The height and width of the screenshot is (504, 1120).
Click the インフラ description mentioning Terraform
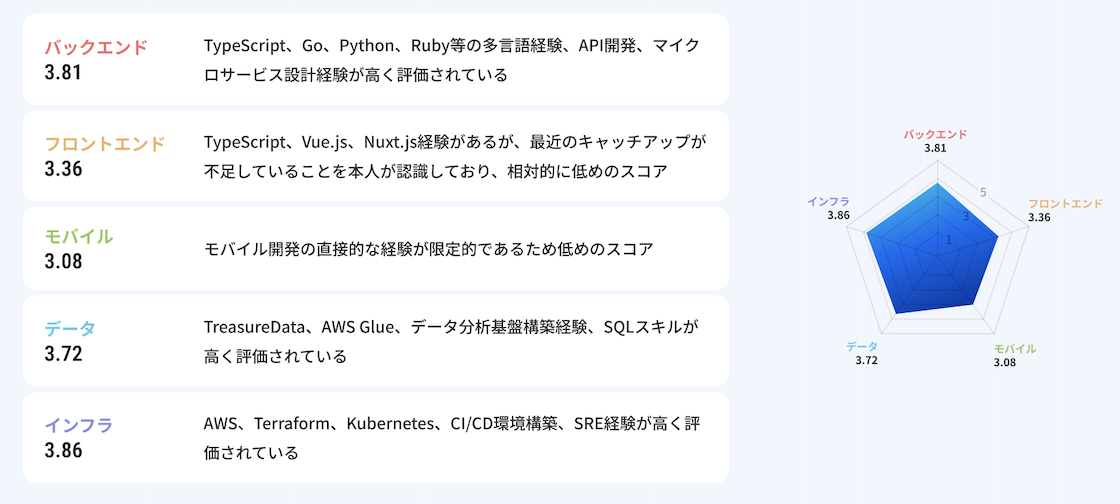[x=451, y=437]
